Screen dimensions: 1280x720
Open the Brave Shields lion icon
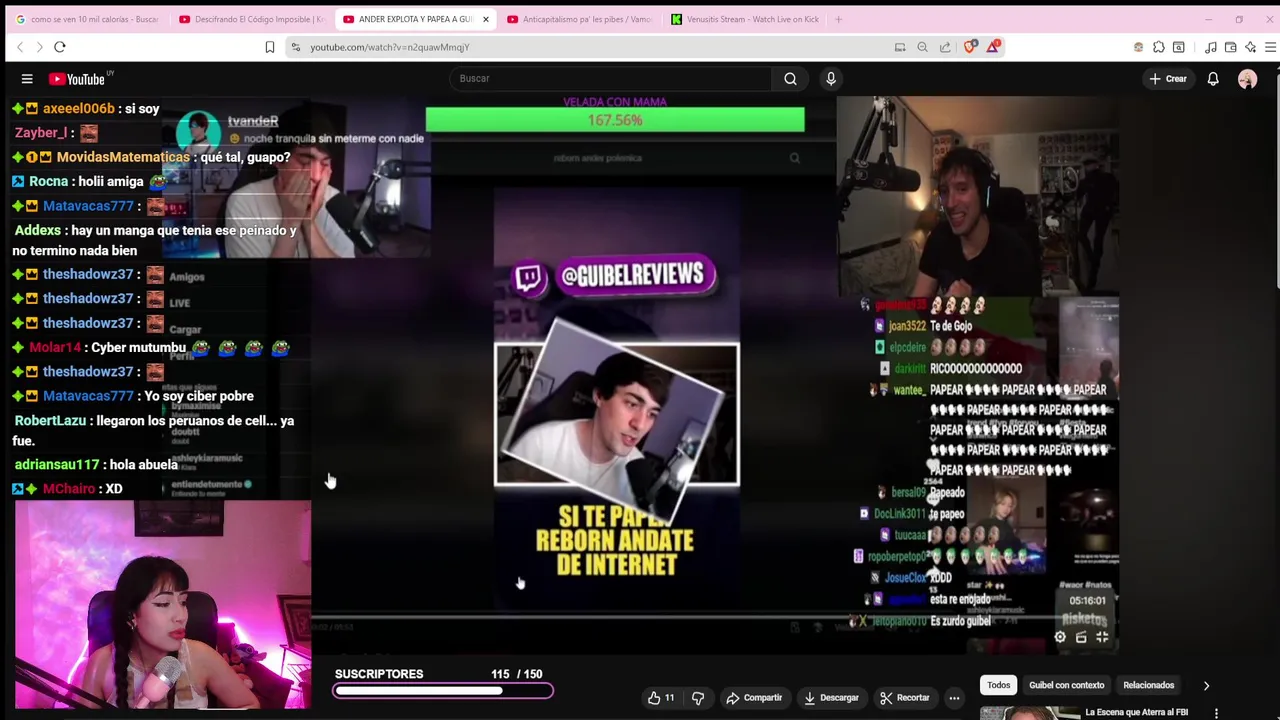[x=970, y=47]
